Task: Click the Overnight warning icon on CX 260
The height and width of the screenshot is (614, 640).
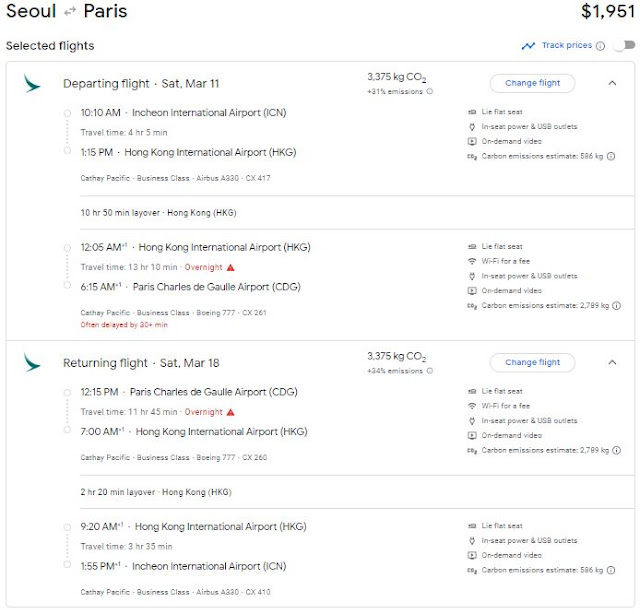Action: click(x=230, y=412)
